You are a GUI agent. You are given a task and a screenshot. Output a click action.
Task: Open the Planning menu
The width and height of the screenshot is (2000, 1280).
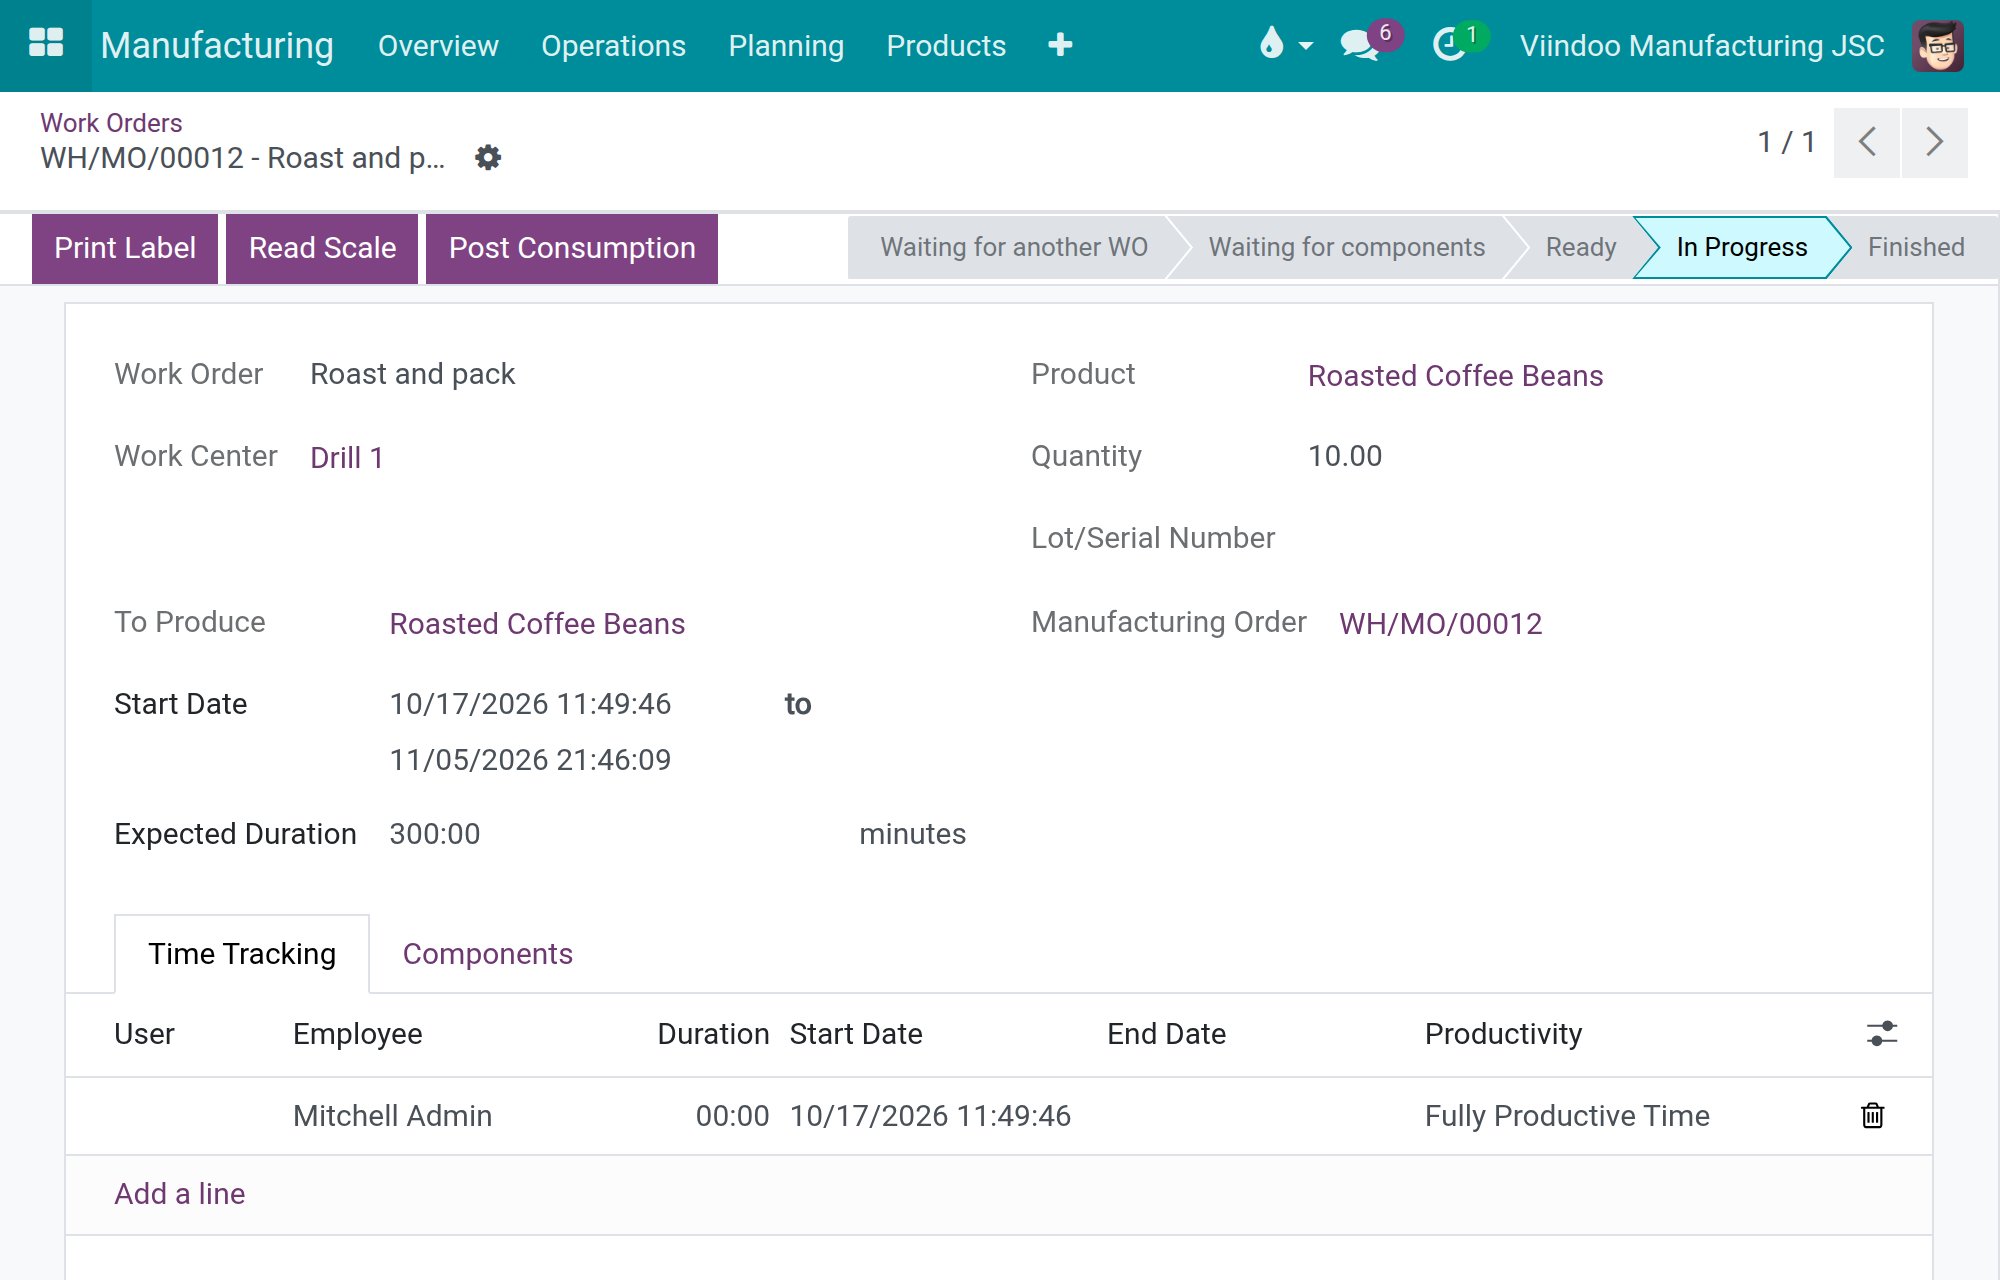[786, 46]
